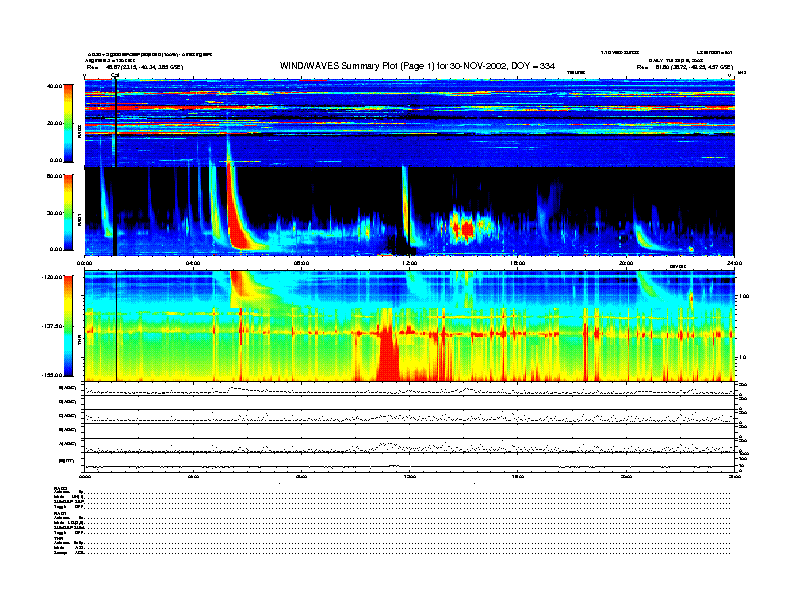Click the 20:00 tick label under RAD1 panel
Viewport: 792px width, 612px height.
coord(626,263)
